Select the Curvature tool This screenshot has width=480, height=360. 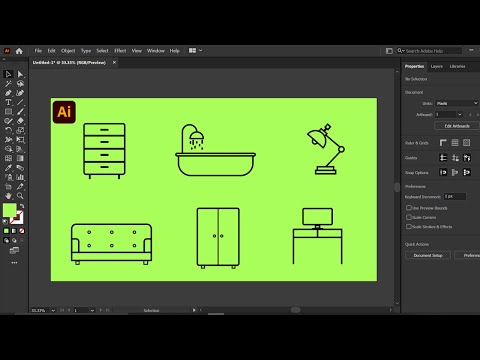pyautogui.click(x=20, y=93)
